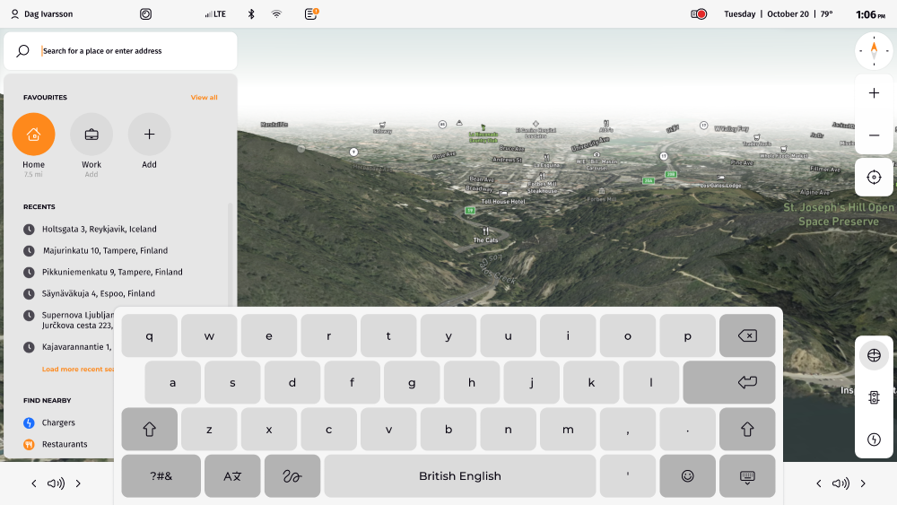
Task: Tap the period key
Action: (x=688, y=429)
